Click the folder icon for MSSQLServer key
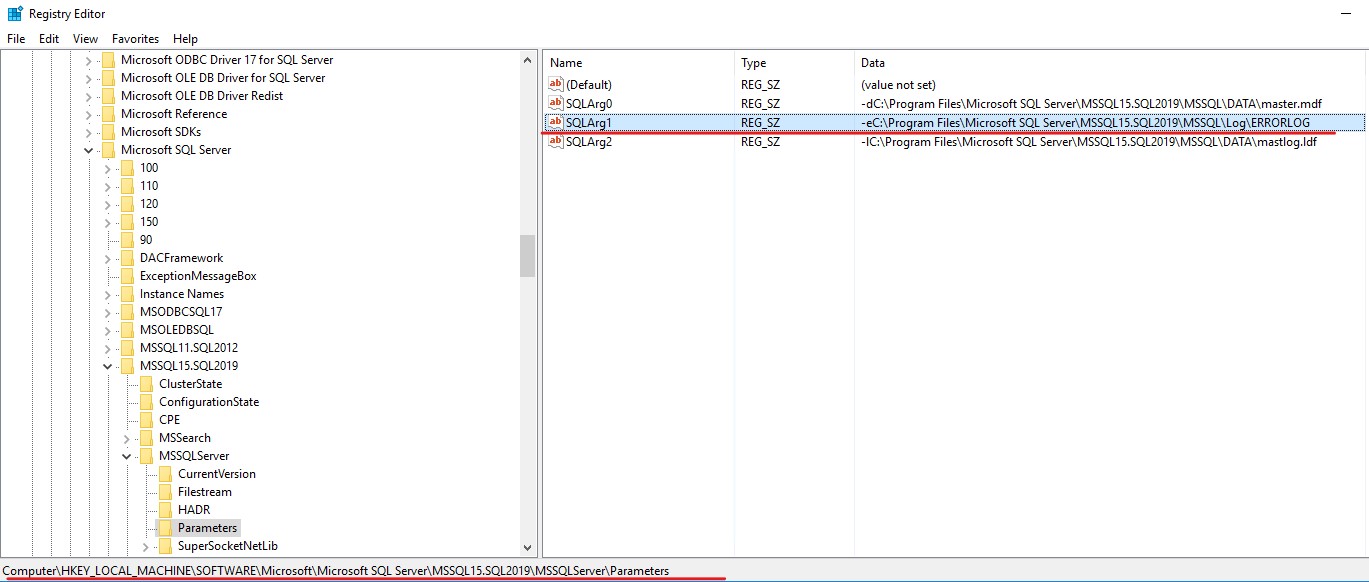This screenshot has height=582, width=1369. point(144,455)
